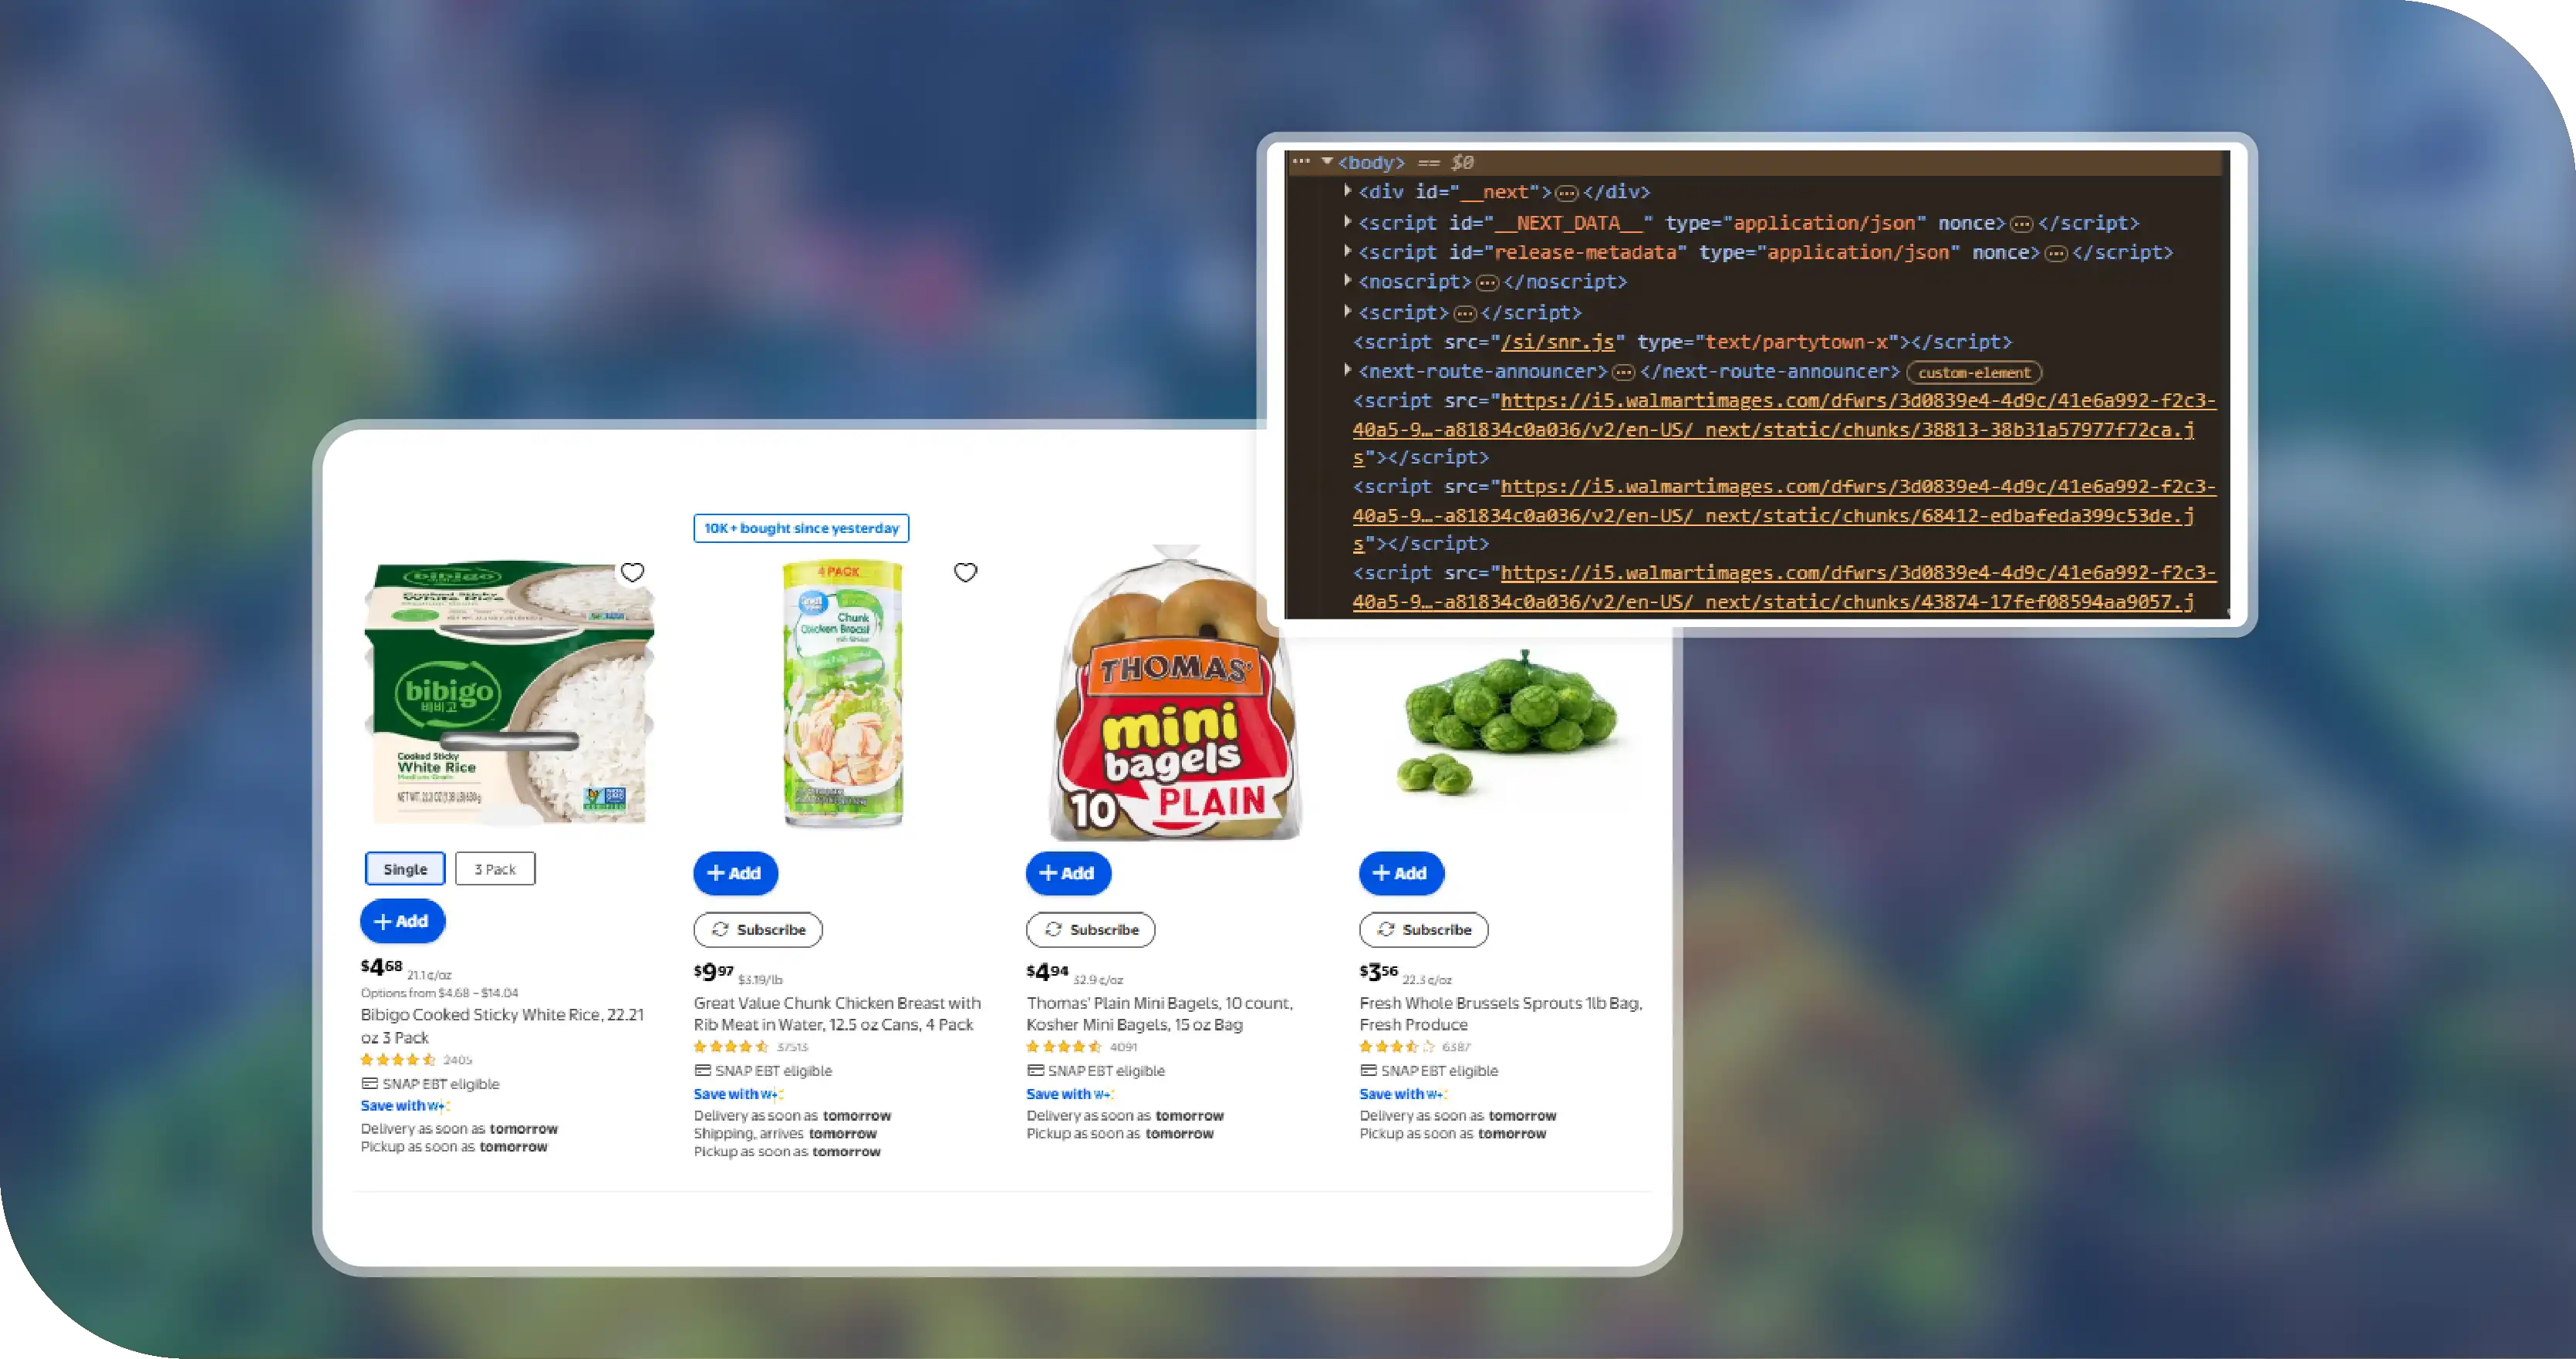Viewport: 2576px width, 1359px height.
Task: Open the chunks/68412 script URL
Action: click(x=1784, y=515)
